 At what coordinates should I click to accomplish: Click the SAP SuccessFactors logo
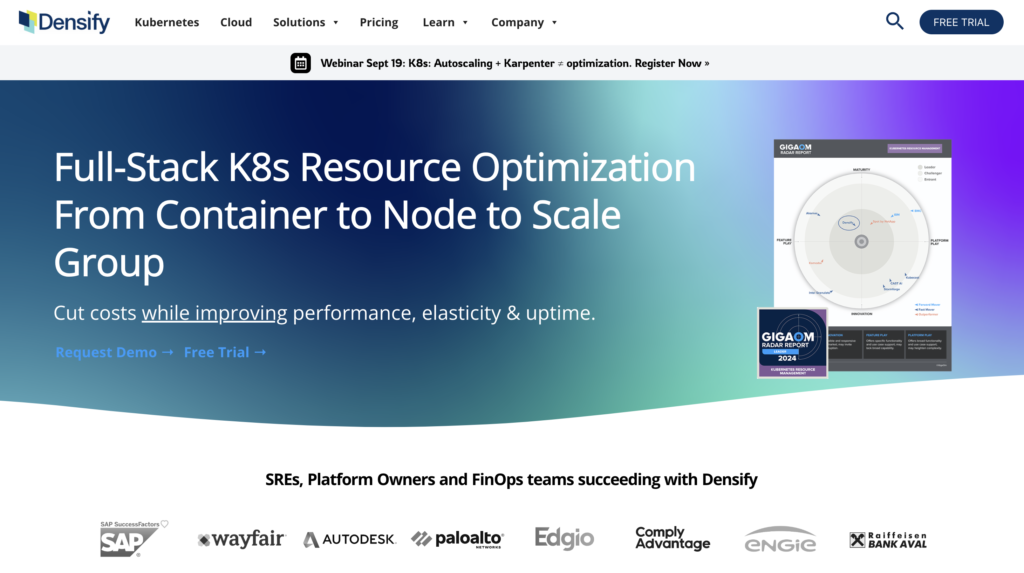coord(133,539)
